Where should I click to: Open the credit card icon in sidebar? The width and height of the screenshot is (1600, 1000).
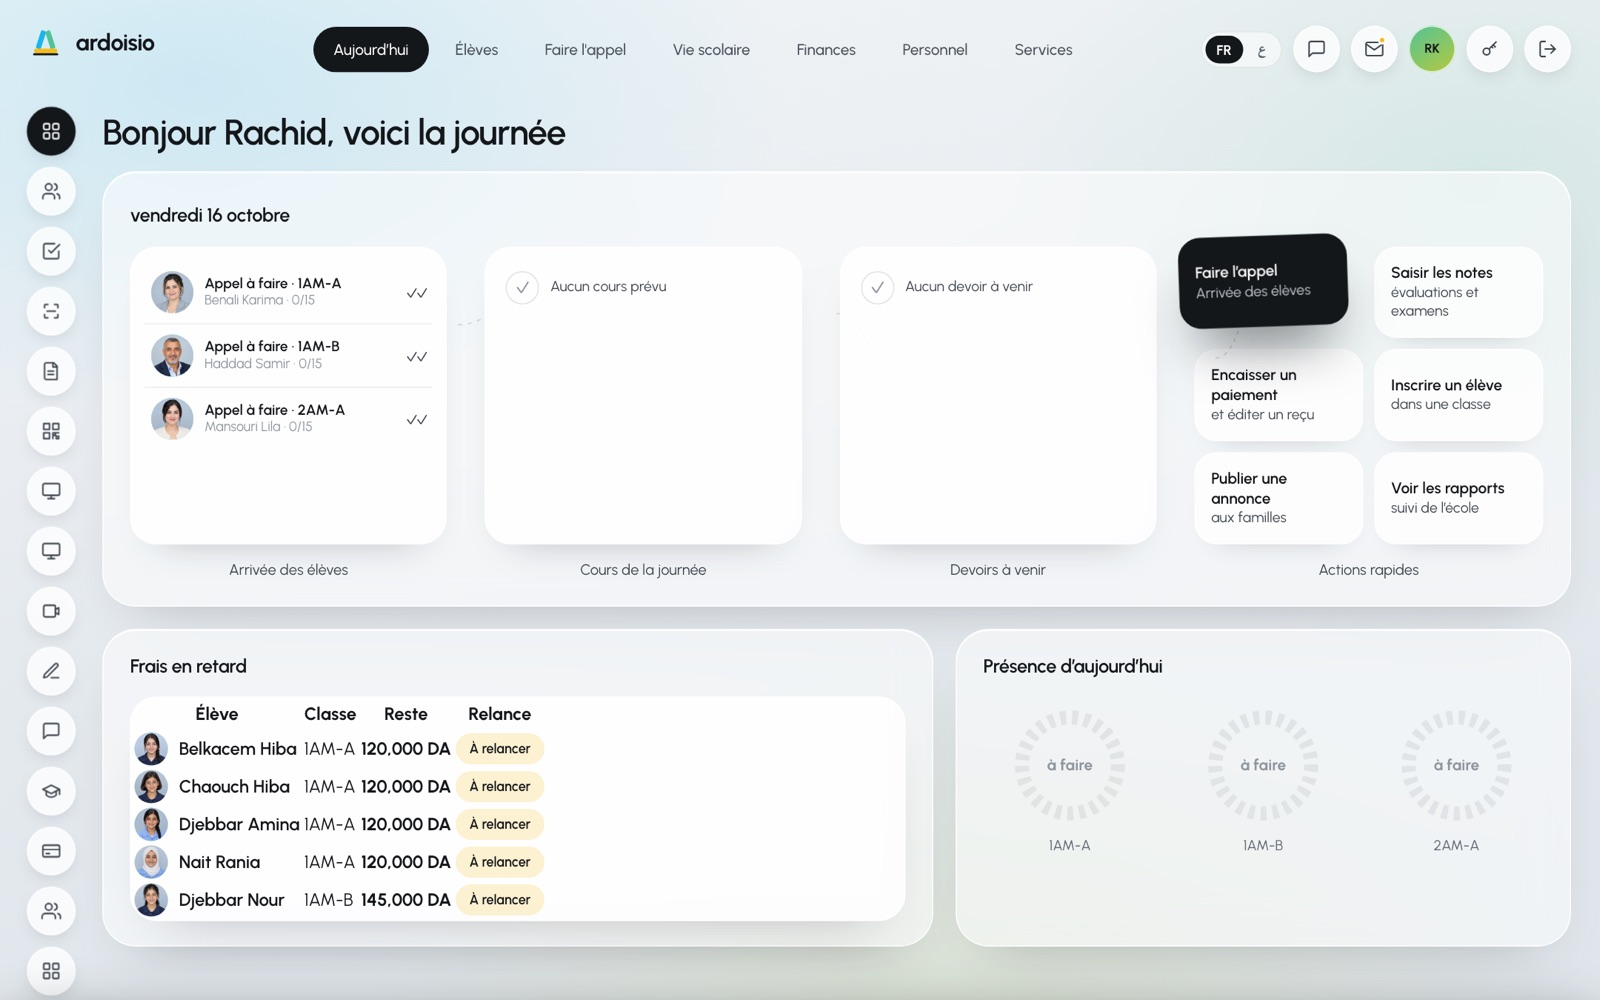coord(51,851)
